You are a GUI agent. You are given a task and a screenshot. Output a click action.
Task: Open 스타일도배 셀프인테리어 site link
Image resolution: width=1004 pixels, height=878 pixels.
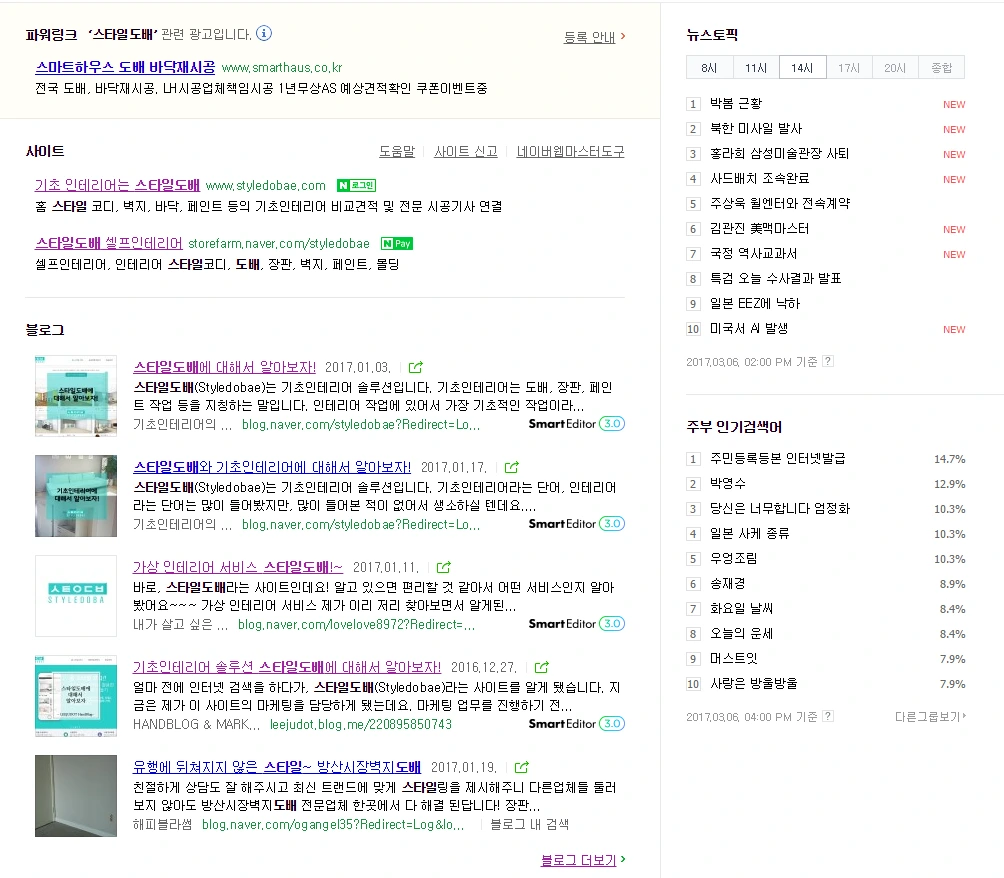coord(109,243)
